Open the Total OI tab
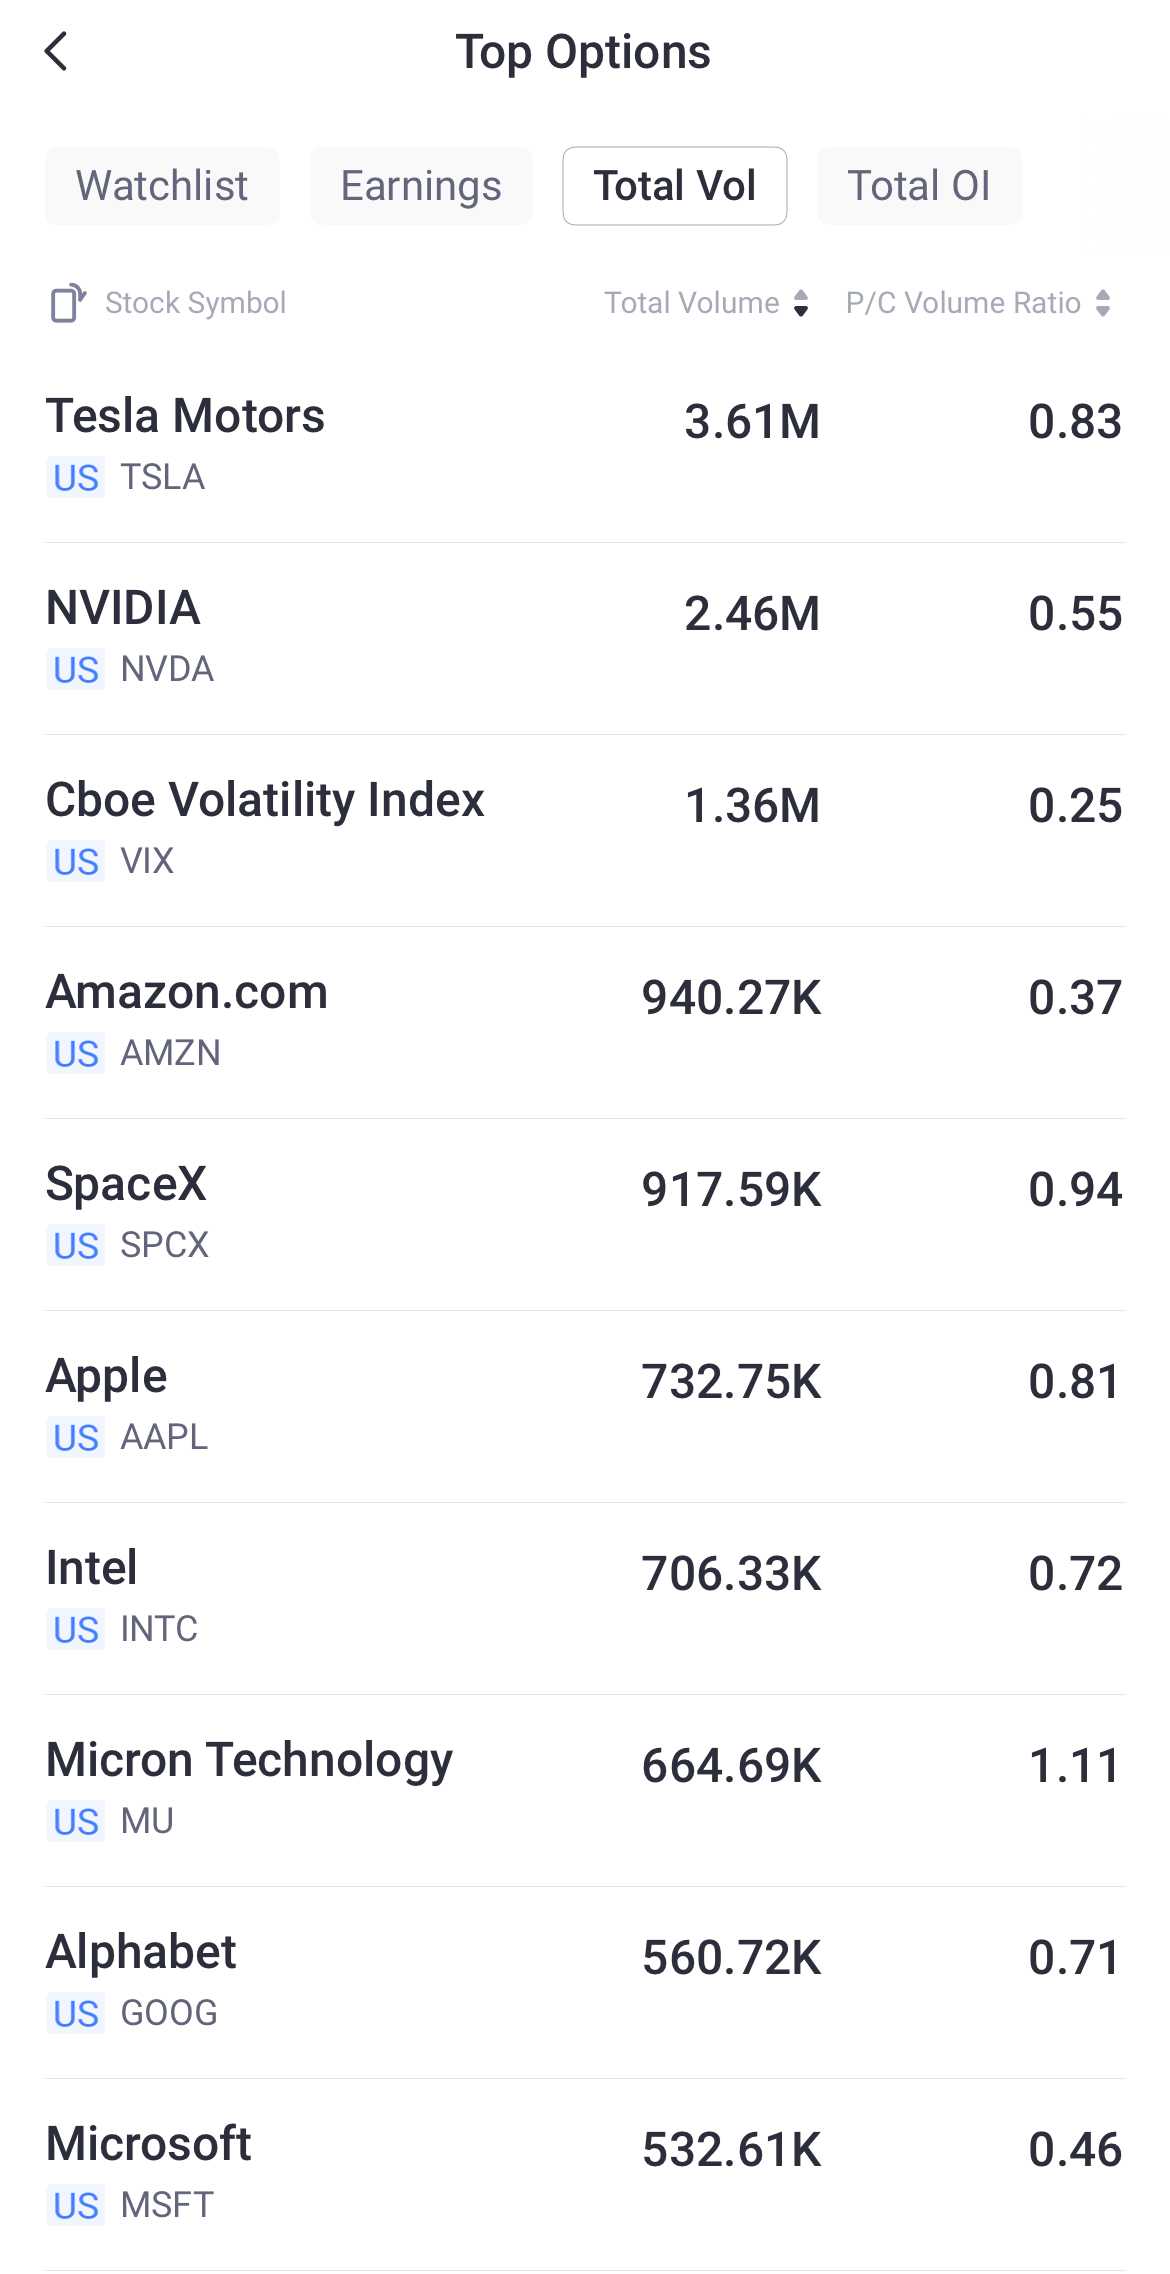The width and height of the screenshot is (1170, 2274). click(x=919, y=186)
